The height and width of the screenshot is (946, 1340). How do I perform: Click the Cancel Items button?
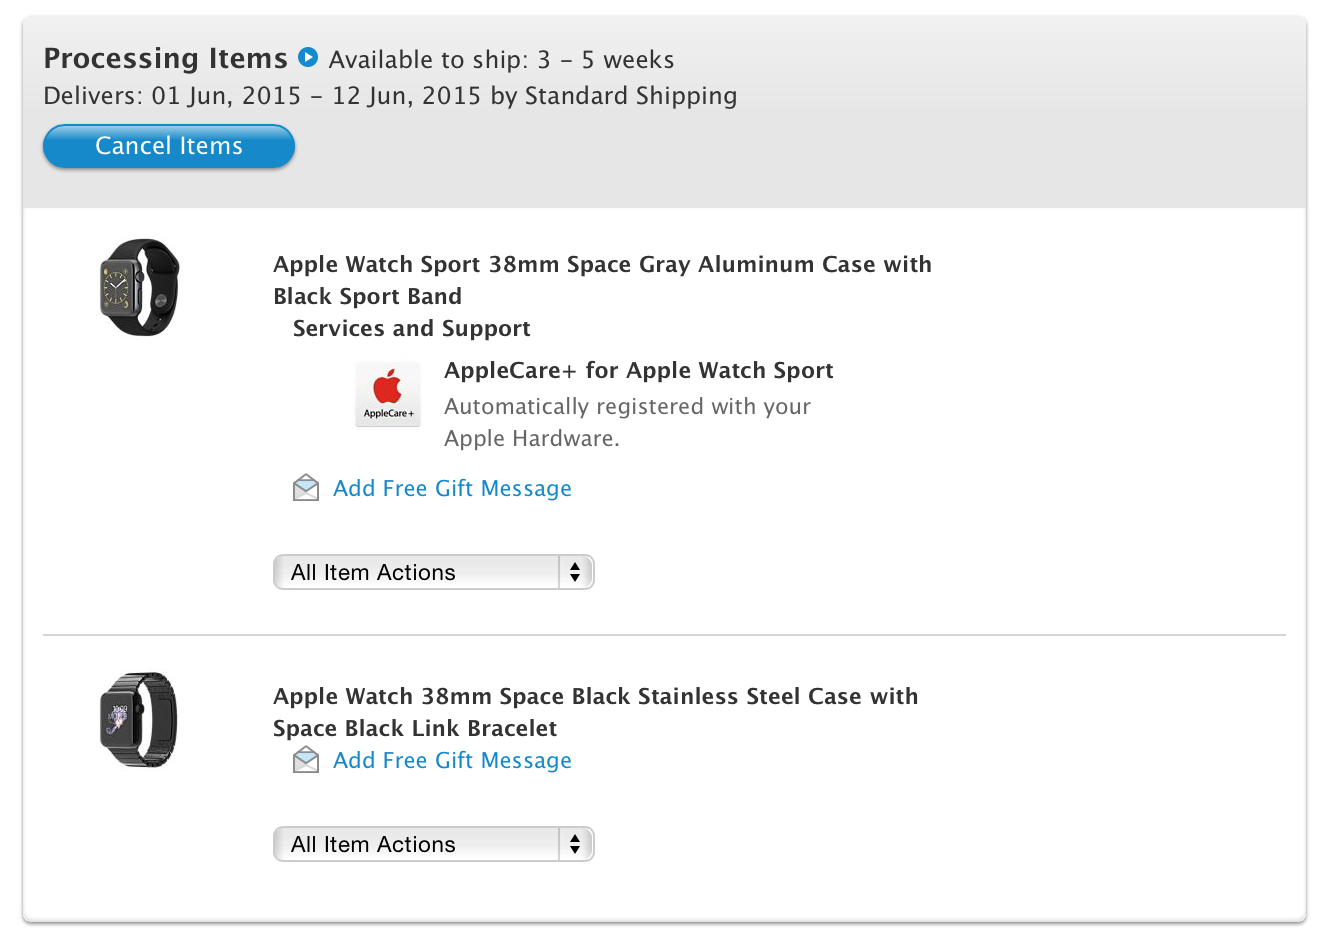(169, 146)
